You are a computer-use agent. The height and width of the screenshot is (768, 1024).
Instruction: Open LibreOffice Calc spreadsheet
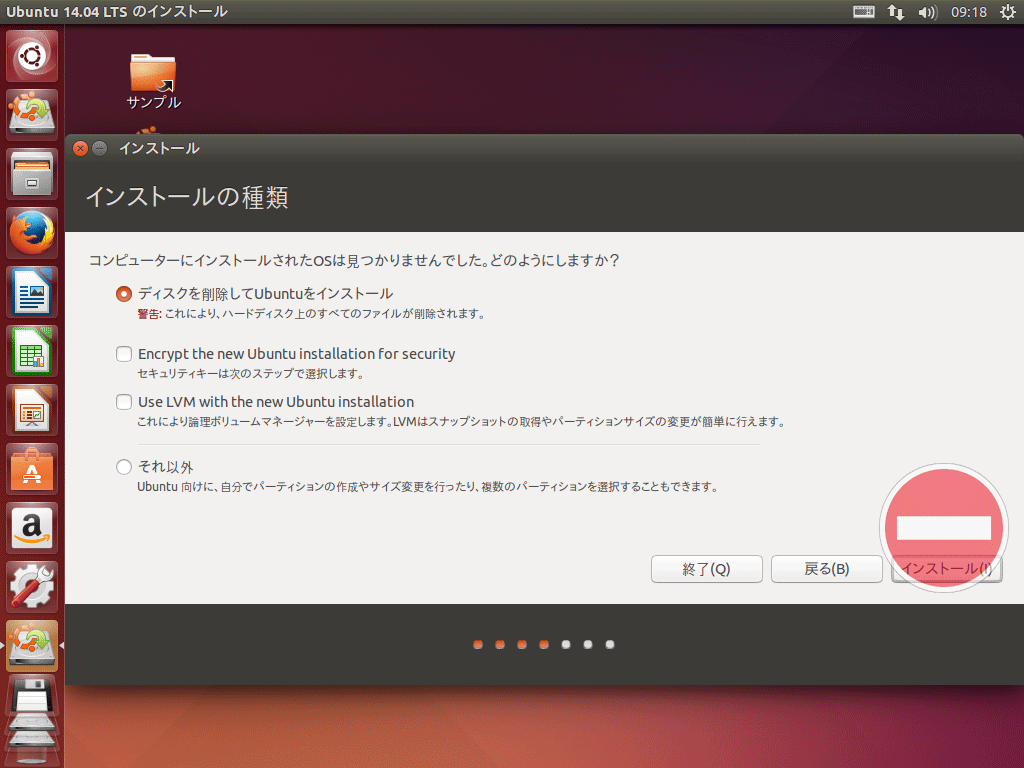[x=32, y=351]
